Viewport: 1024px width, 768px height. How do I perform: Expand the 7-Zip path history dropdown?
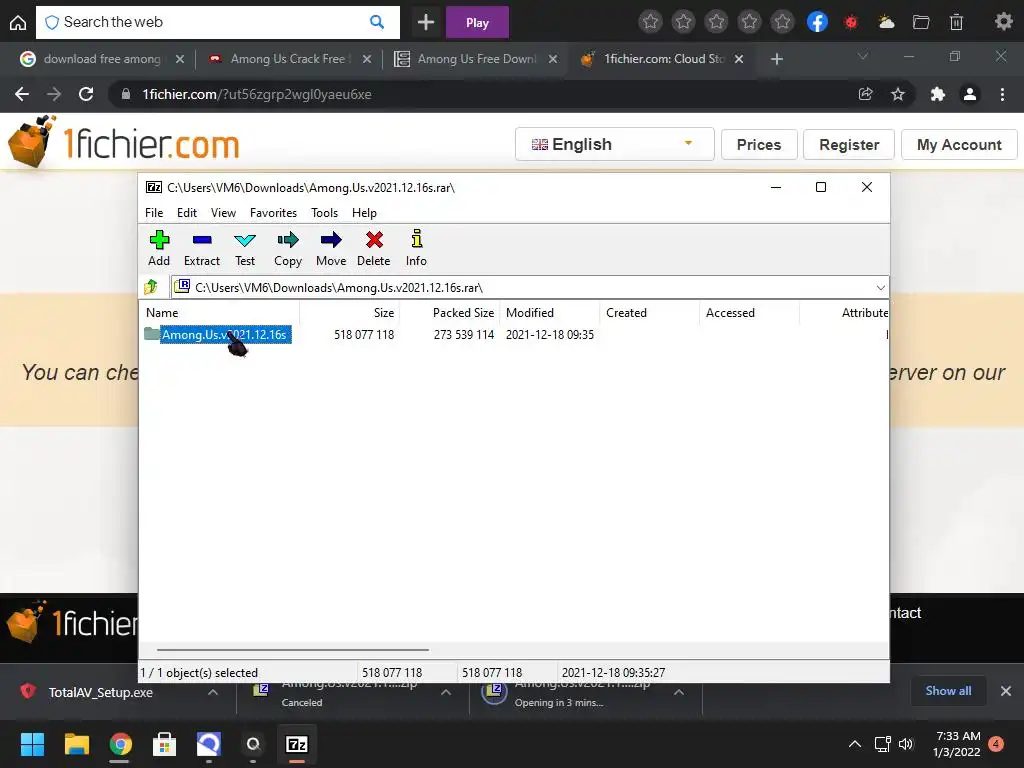coord(880,287)
